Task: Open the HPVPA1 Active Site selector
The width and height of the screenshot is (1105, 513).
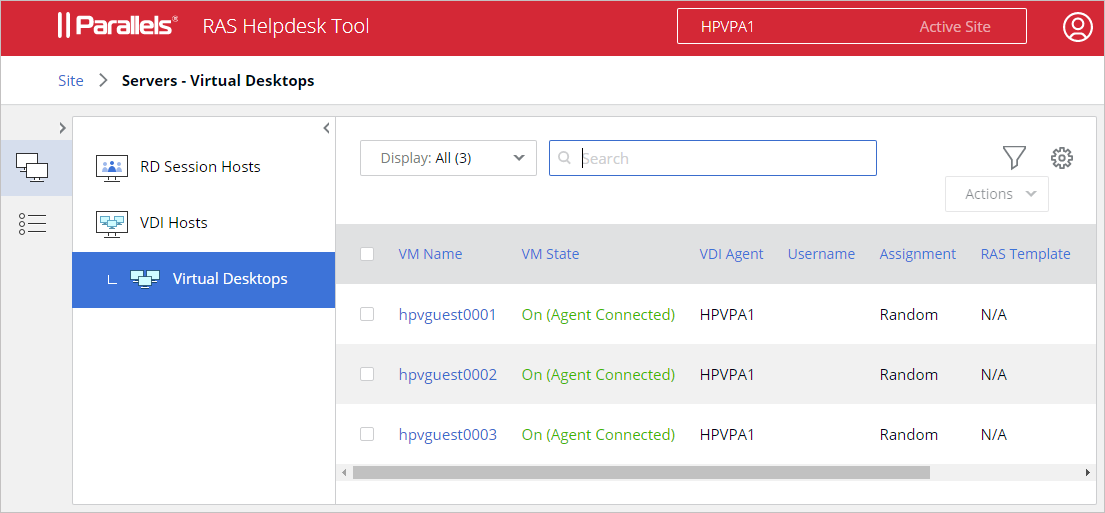Action: coord(851,26)
